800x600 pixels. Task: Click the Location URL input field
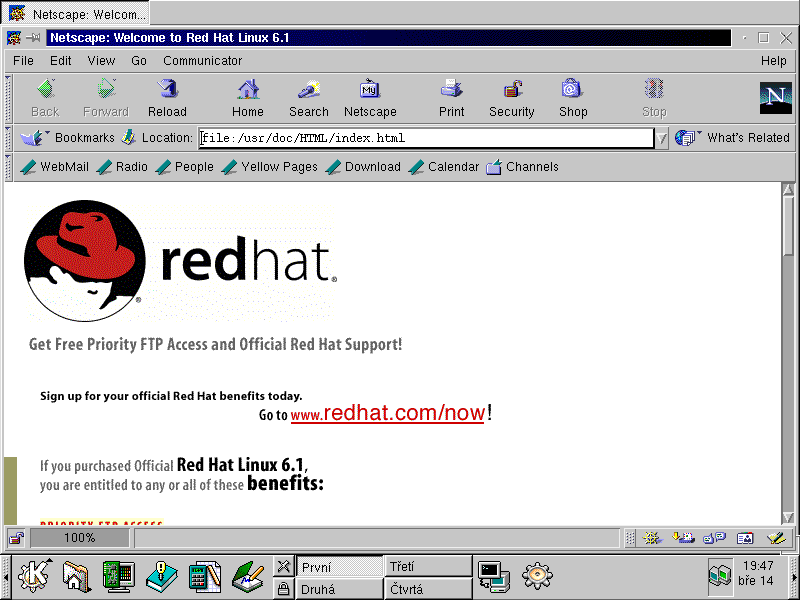(426, 138)
